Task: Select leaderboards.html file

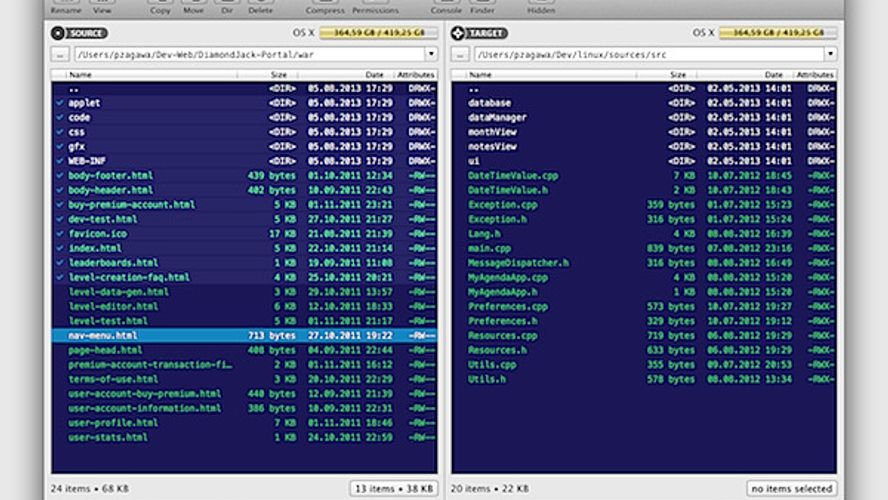Action: 244,263
